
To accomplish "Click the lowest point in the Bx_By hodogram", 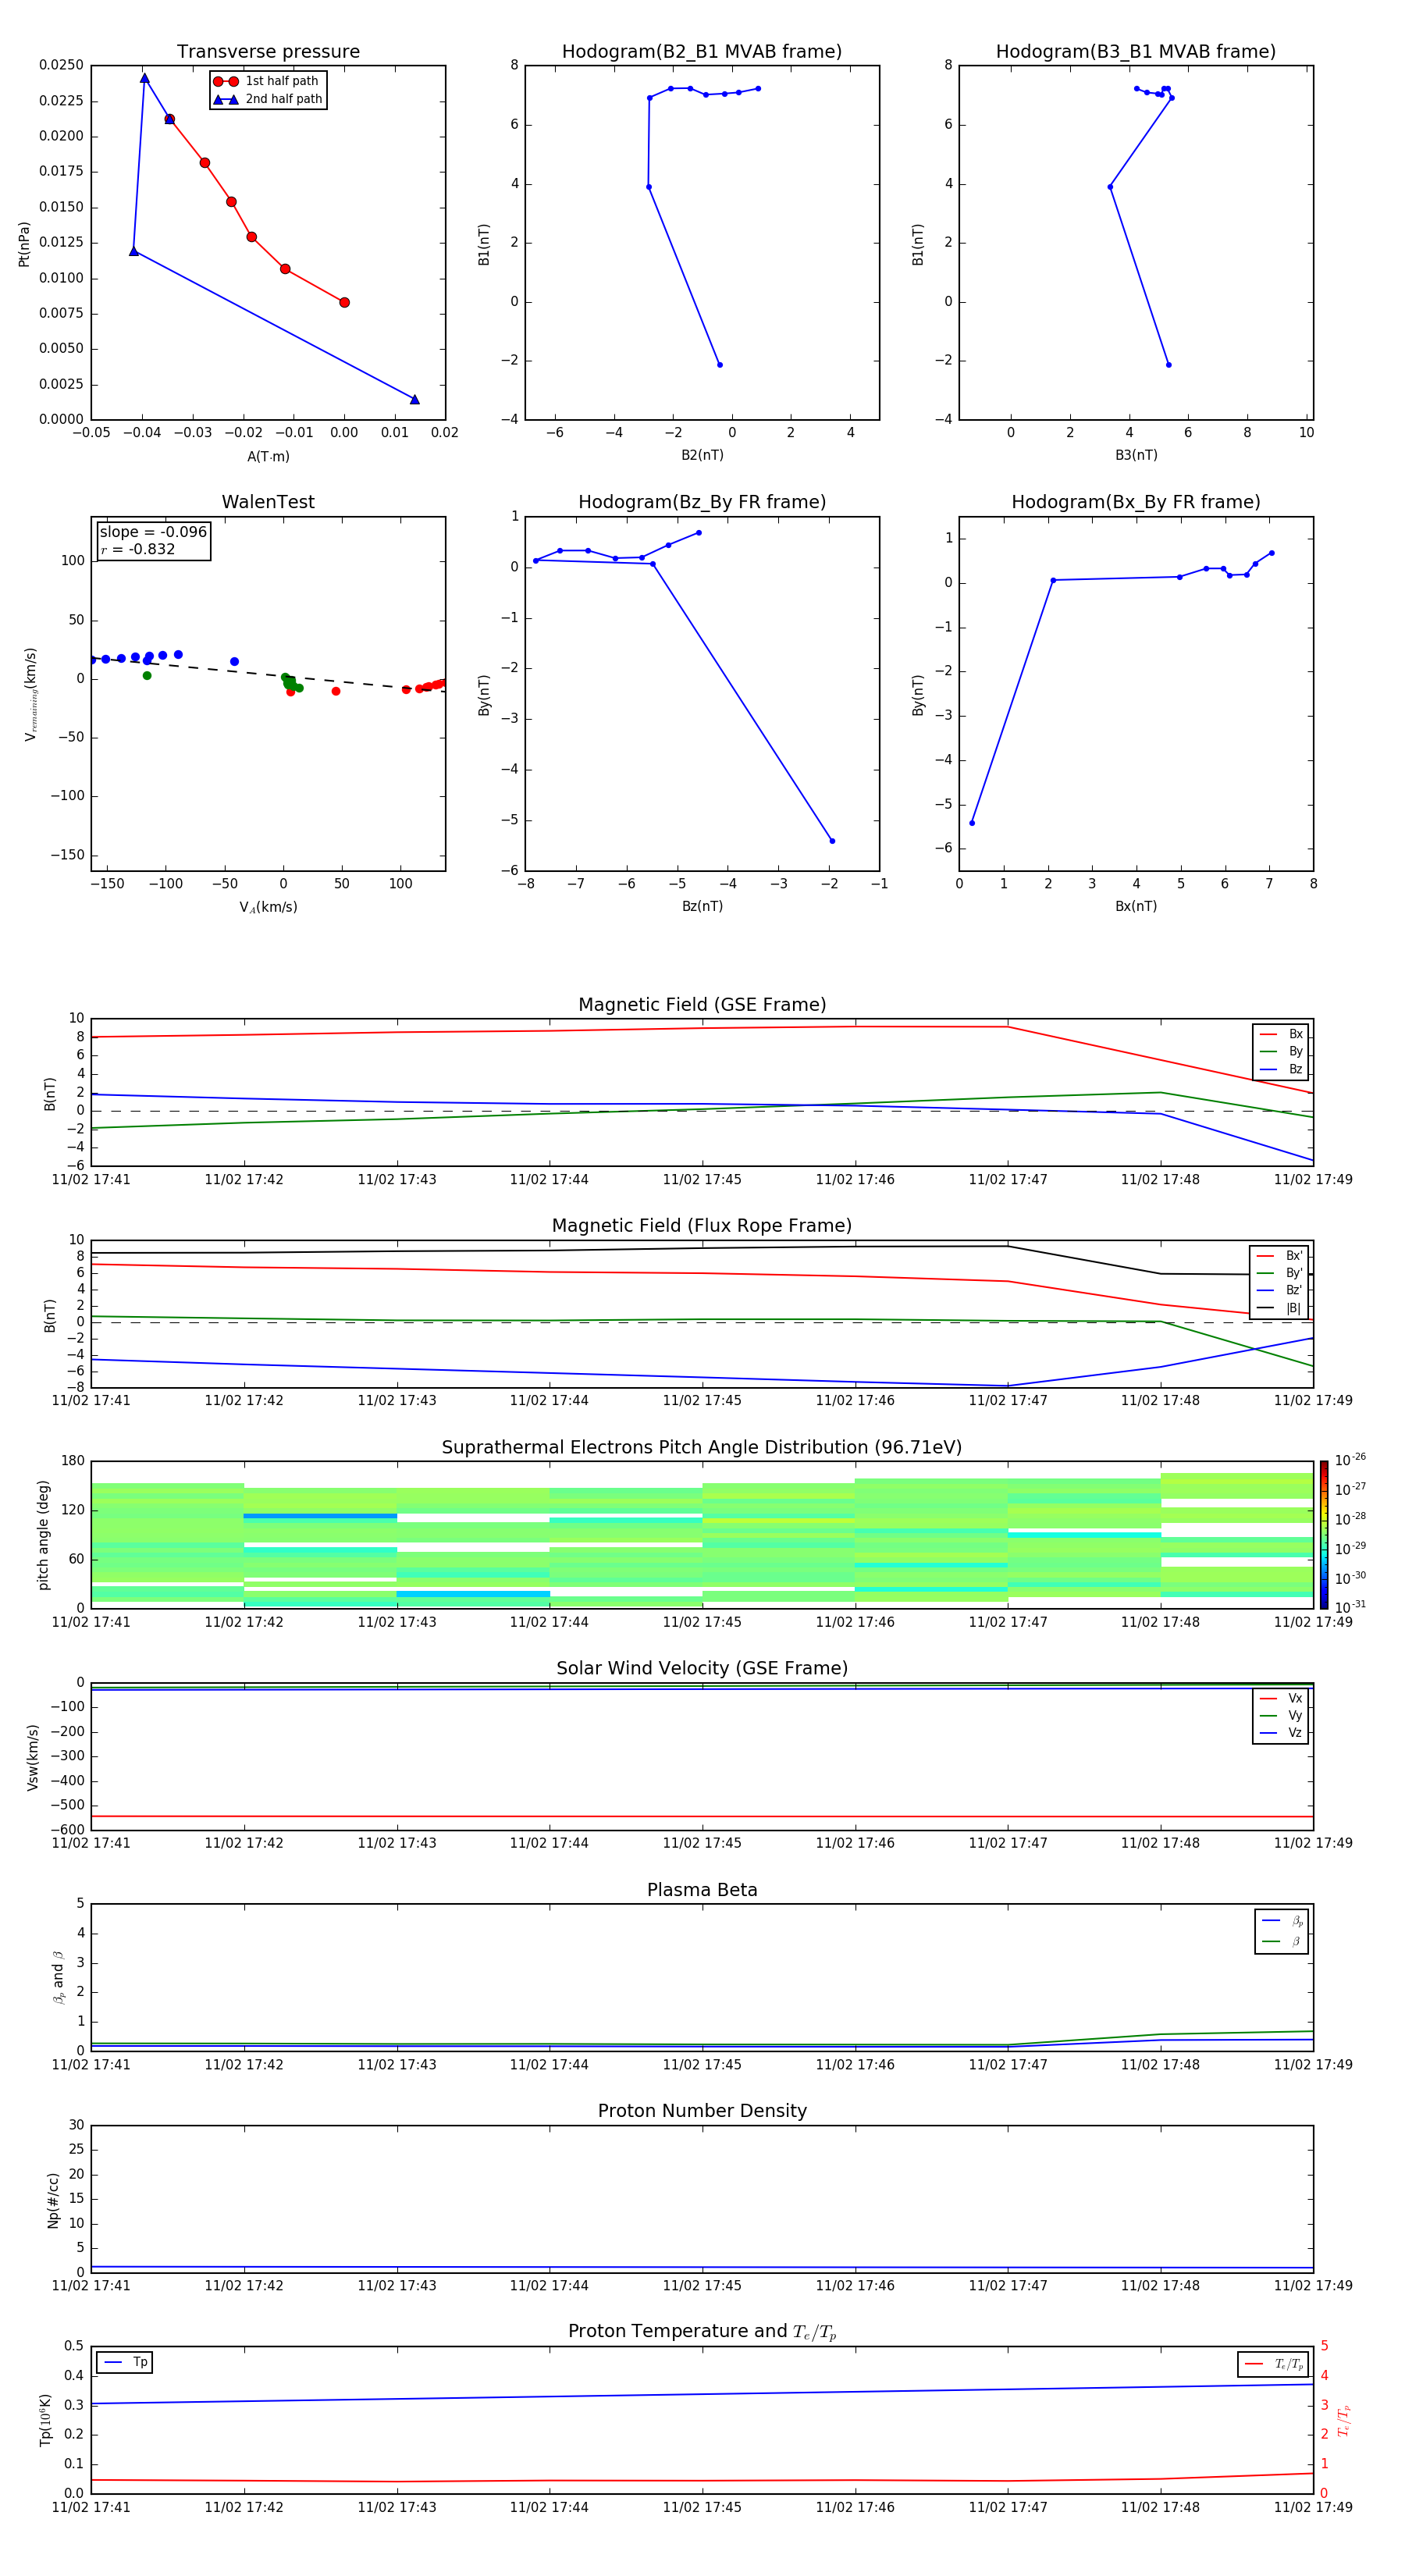I will tap(972, 823).
